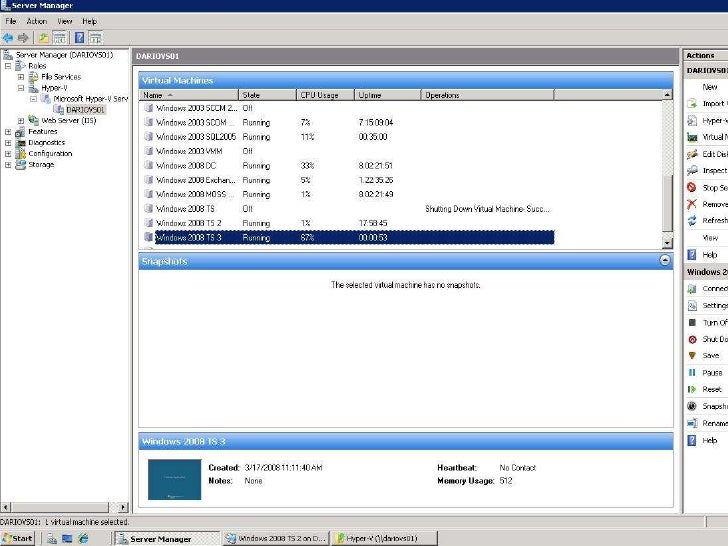Collapse the Hyper-V tree node

pos(21,88)
